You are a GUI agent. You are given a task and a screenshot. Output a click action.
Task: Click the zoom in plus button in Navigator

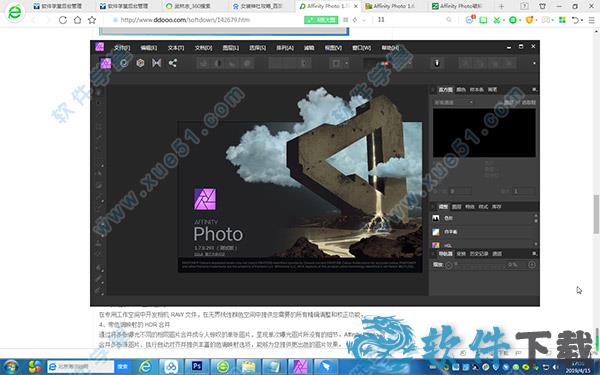pyautogui.click(x=532, y=265)
